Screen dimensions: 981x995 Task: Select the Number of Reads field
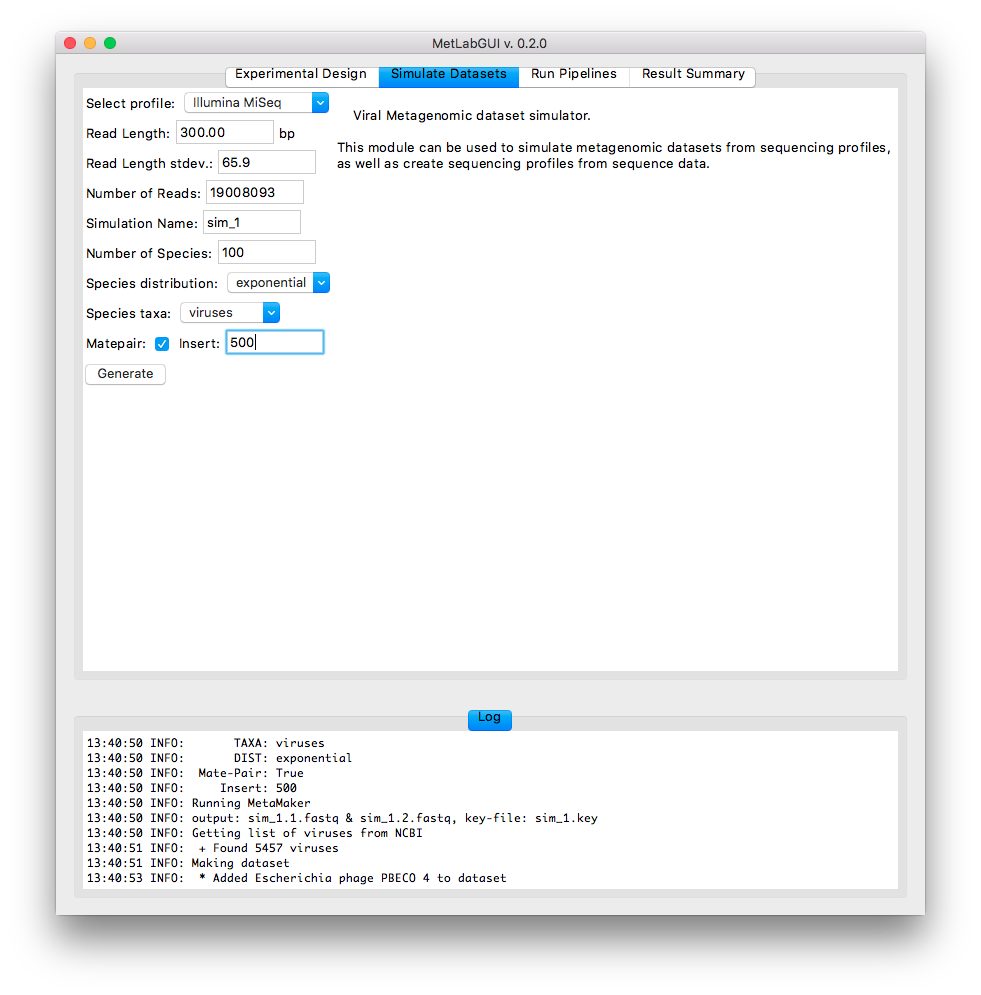tap(254, 192)
